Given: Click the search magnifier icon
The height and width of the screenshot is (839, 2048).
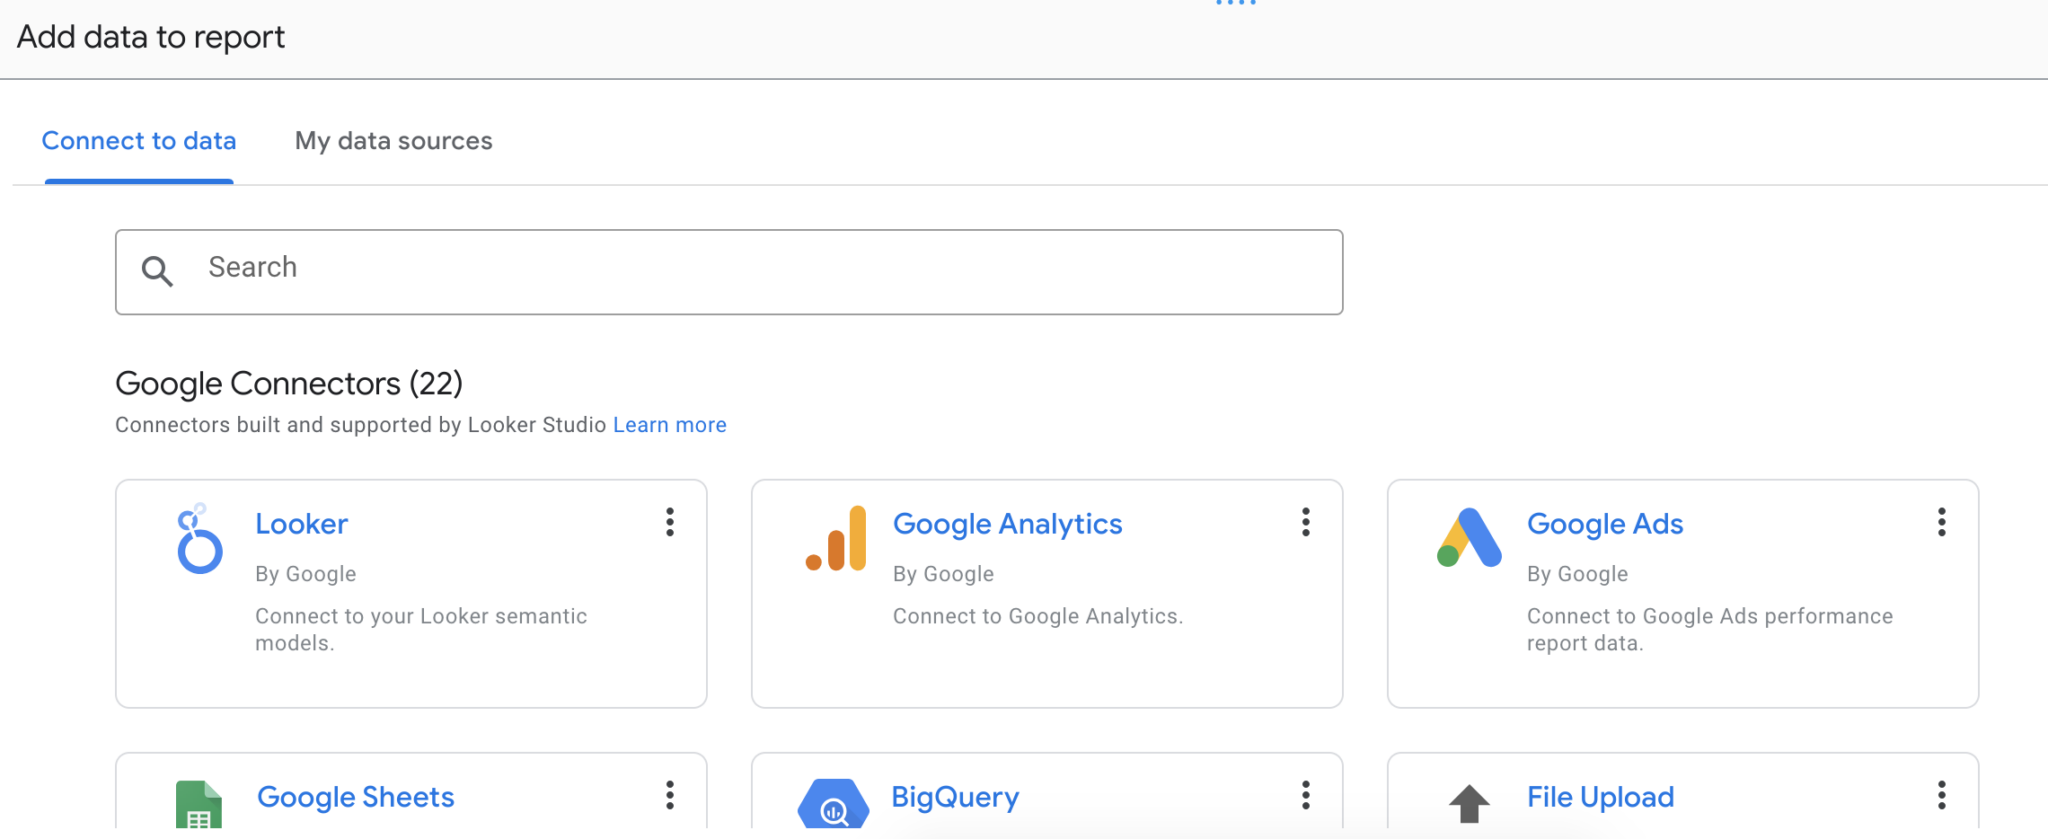Looking at the screenshot, I should click(x=158, y=271).
